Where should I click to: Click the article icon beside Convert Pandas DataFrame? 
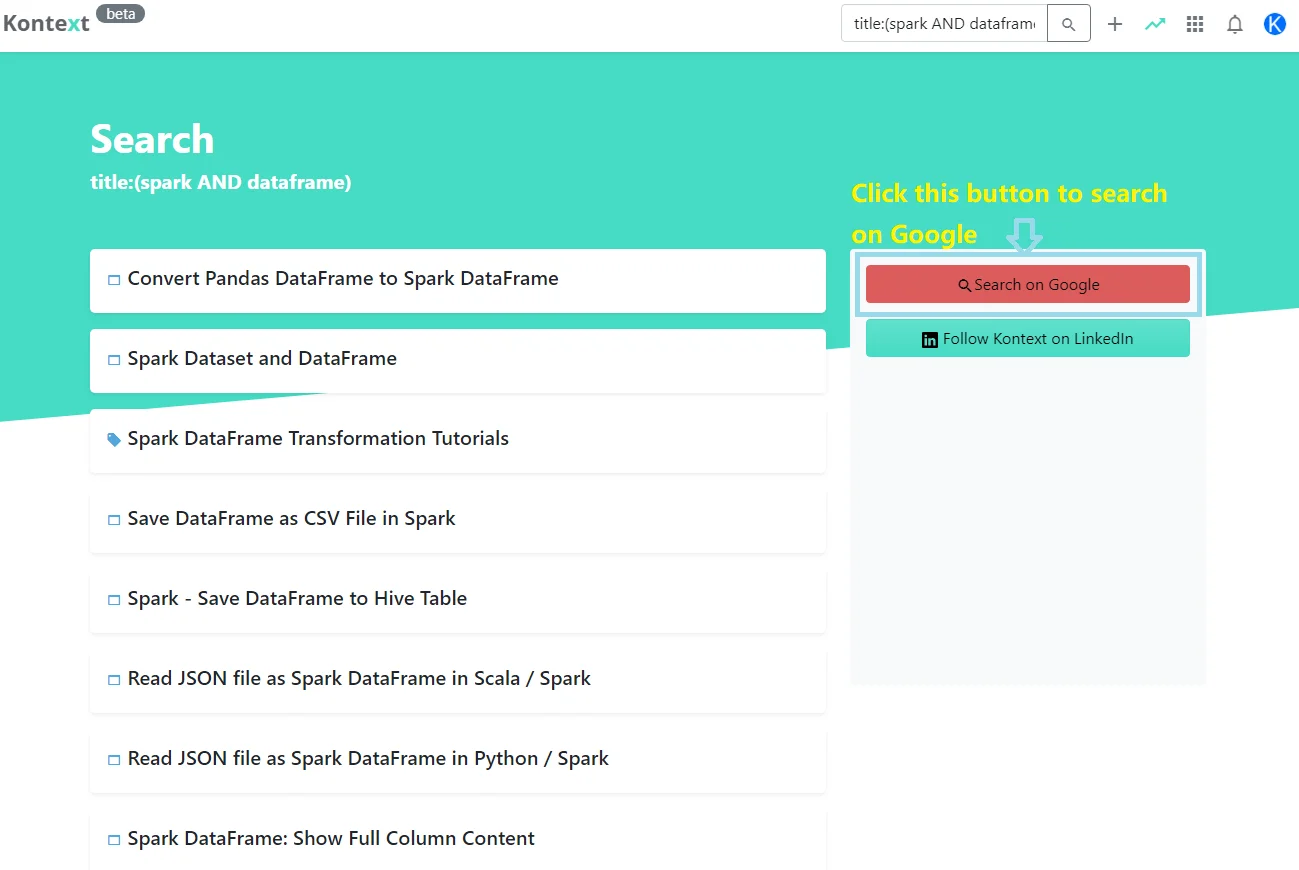(114, 280)
